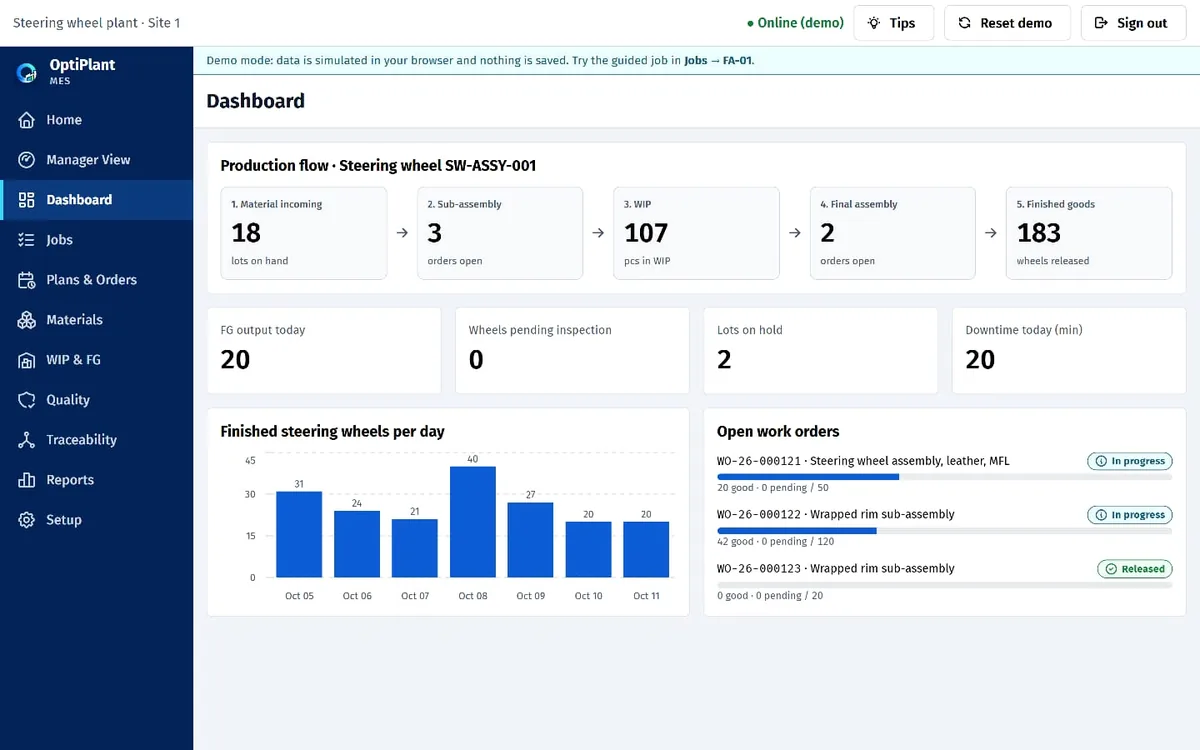This screenshot has width=1200, height=750.
Task: Follow the Jobs → FA-01 link in banner
Action: pos(718,60)
